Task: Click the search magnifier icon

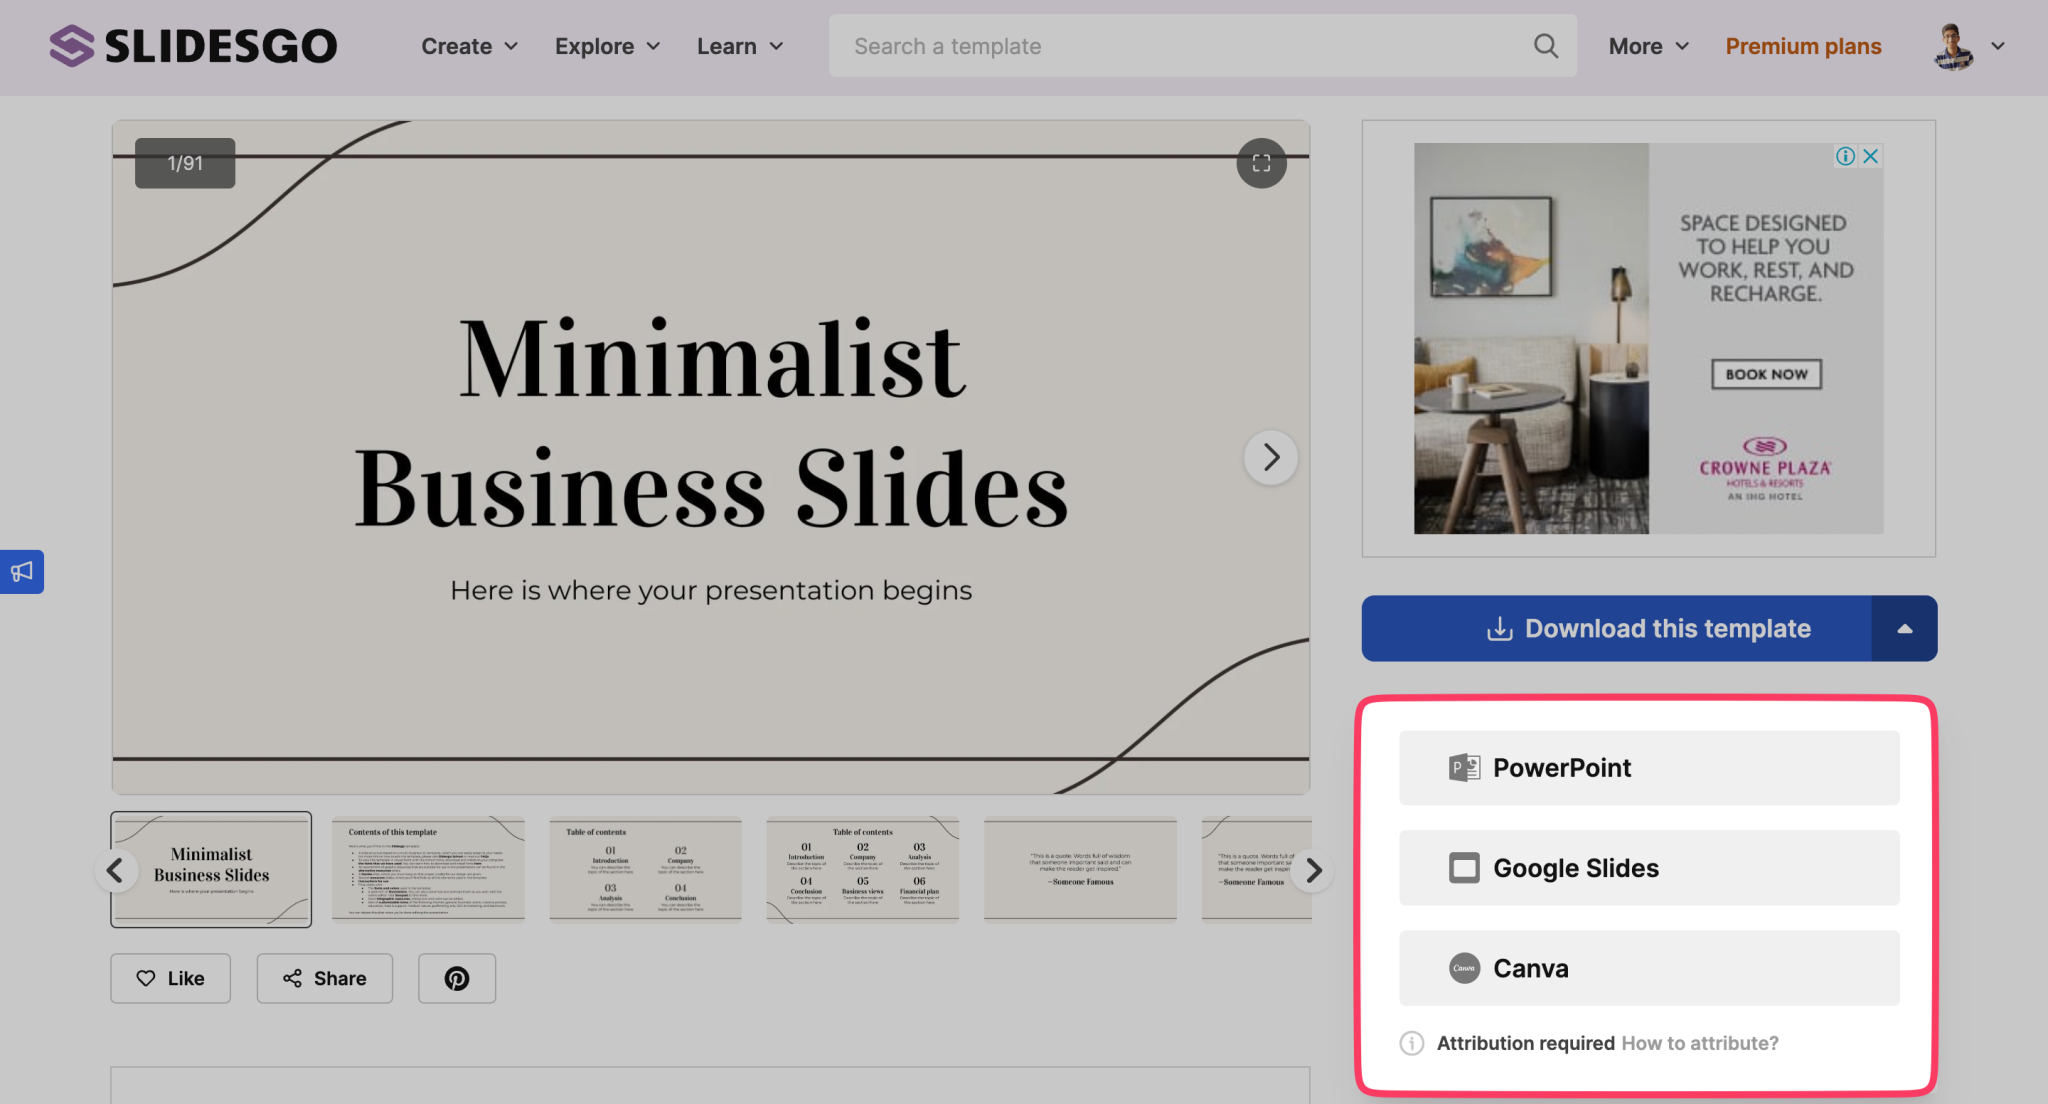Action: click(1545, 46)
